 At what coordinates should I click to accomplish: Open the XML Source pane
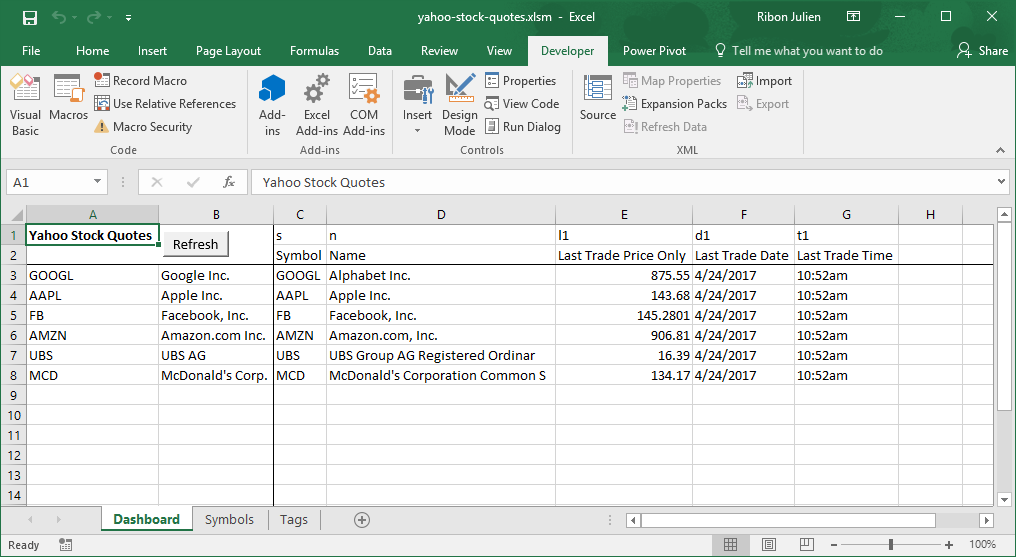pos(597,97)
